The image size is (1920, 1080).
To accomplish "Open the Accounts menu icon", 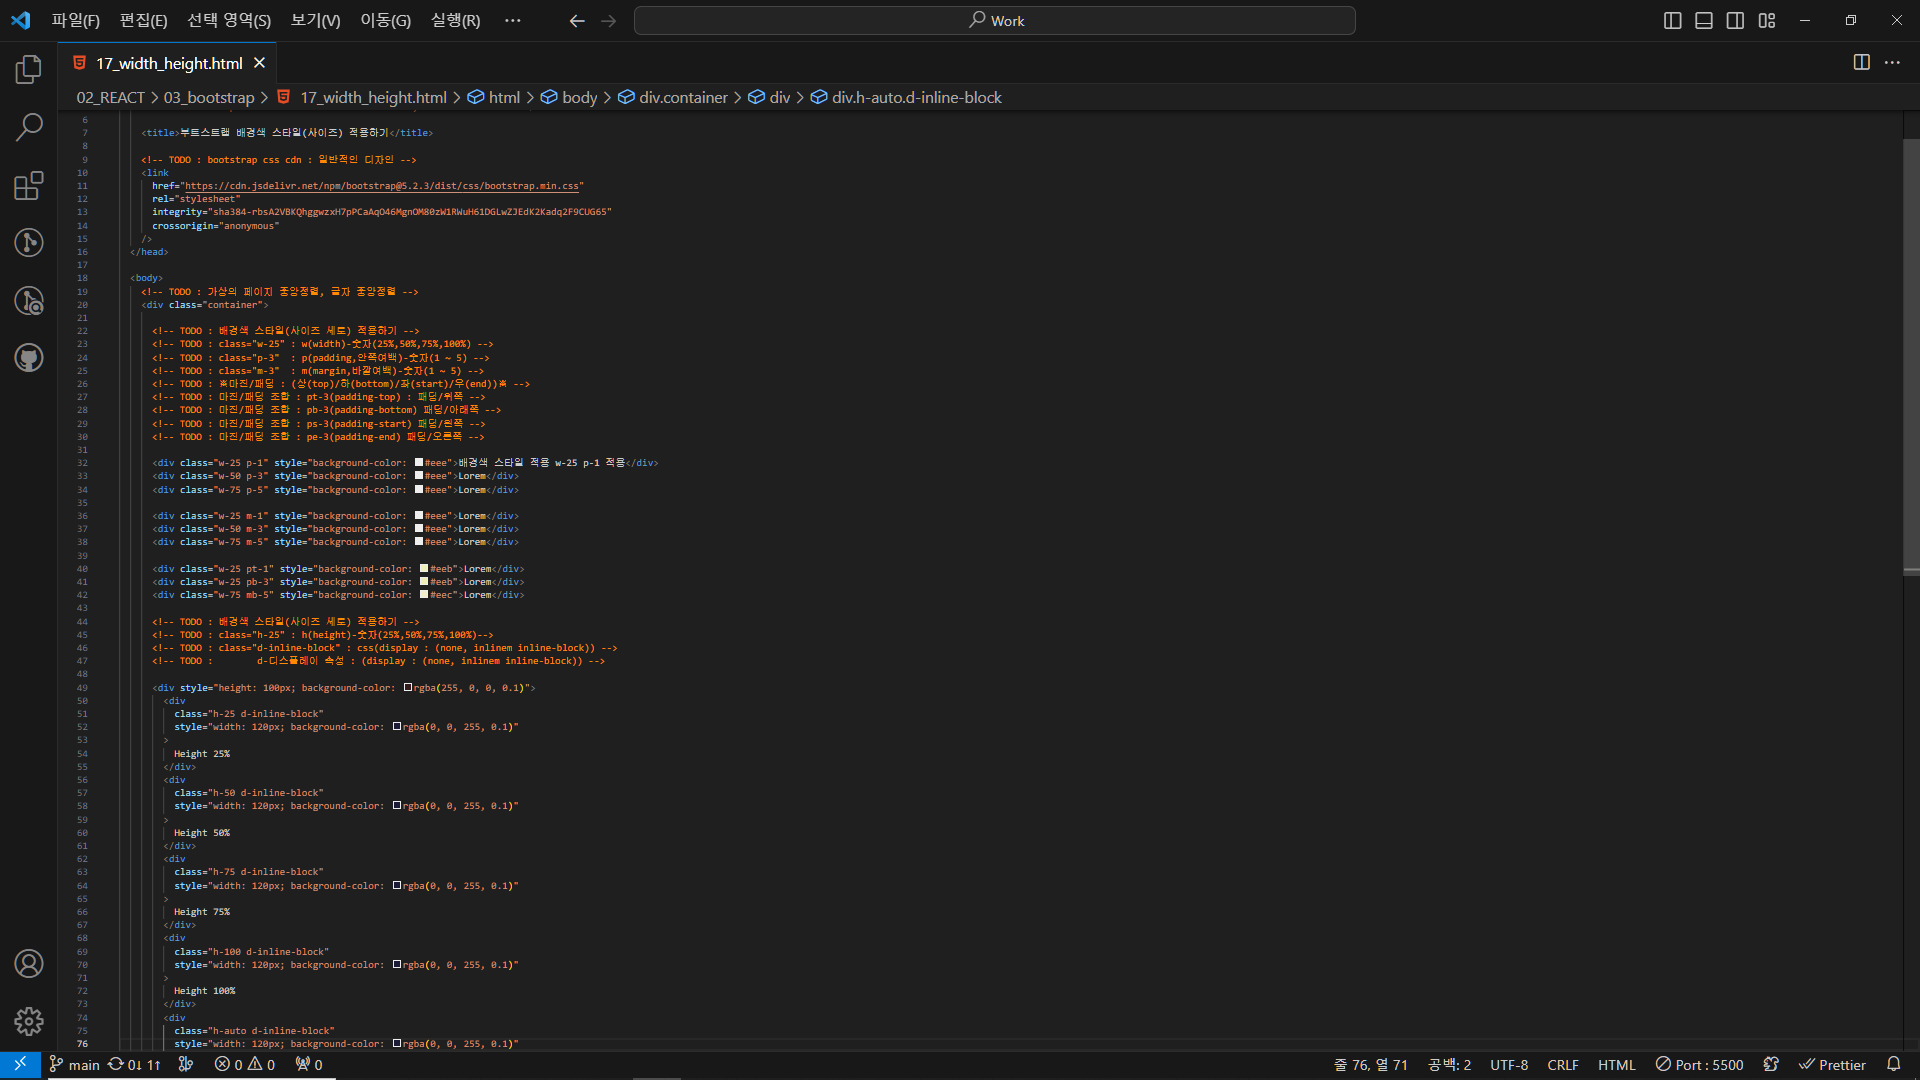I will (29, 964).
